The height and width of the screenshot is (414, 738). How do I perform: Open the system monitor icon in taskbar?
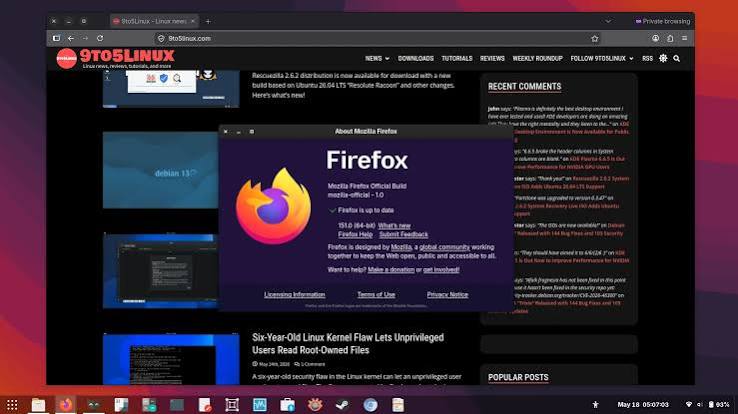259,405
